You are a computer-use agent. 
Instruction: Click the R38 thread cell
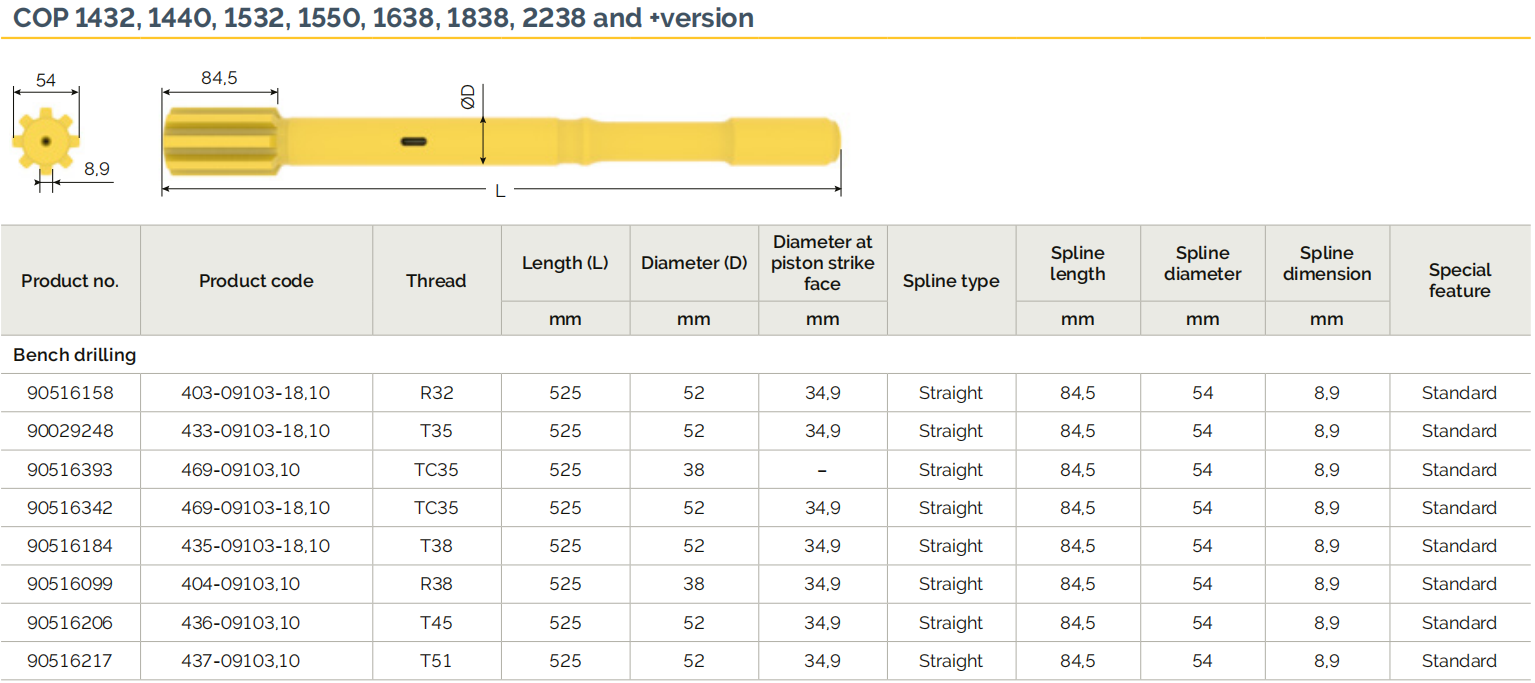(436, 584)
